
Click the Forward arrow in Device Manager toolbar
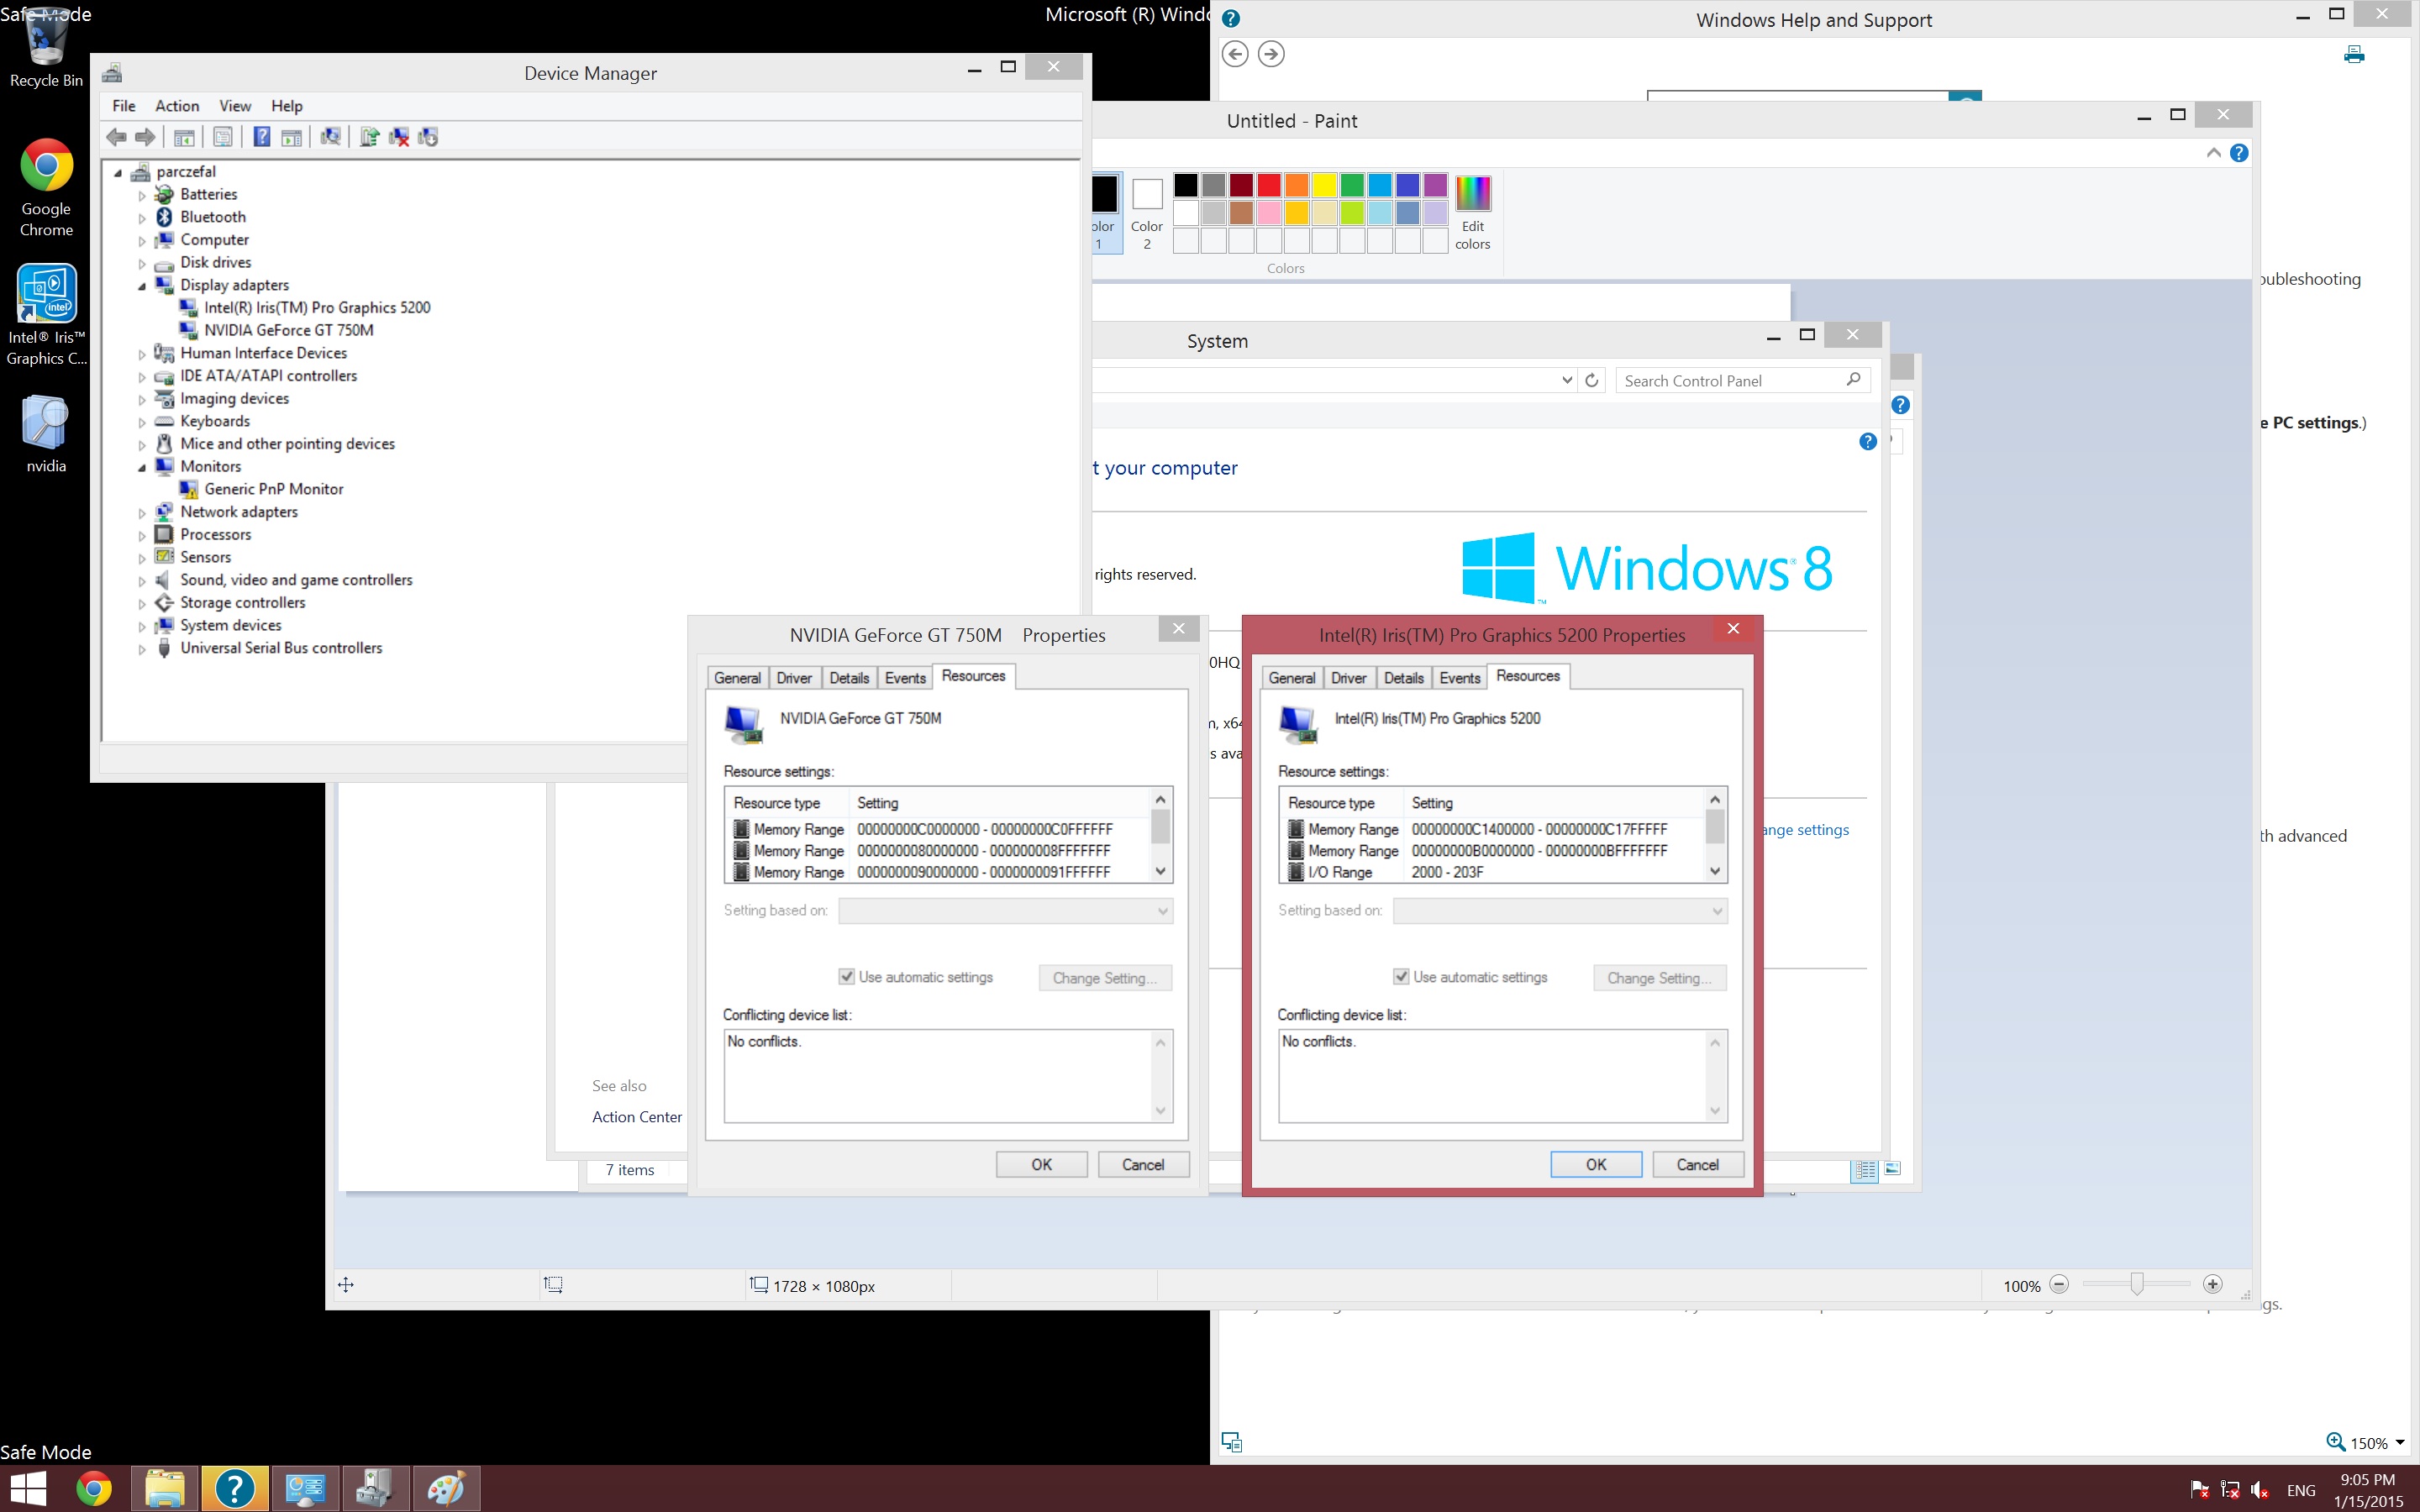(145, 137)
